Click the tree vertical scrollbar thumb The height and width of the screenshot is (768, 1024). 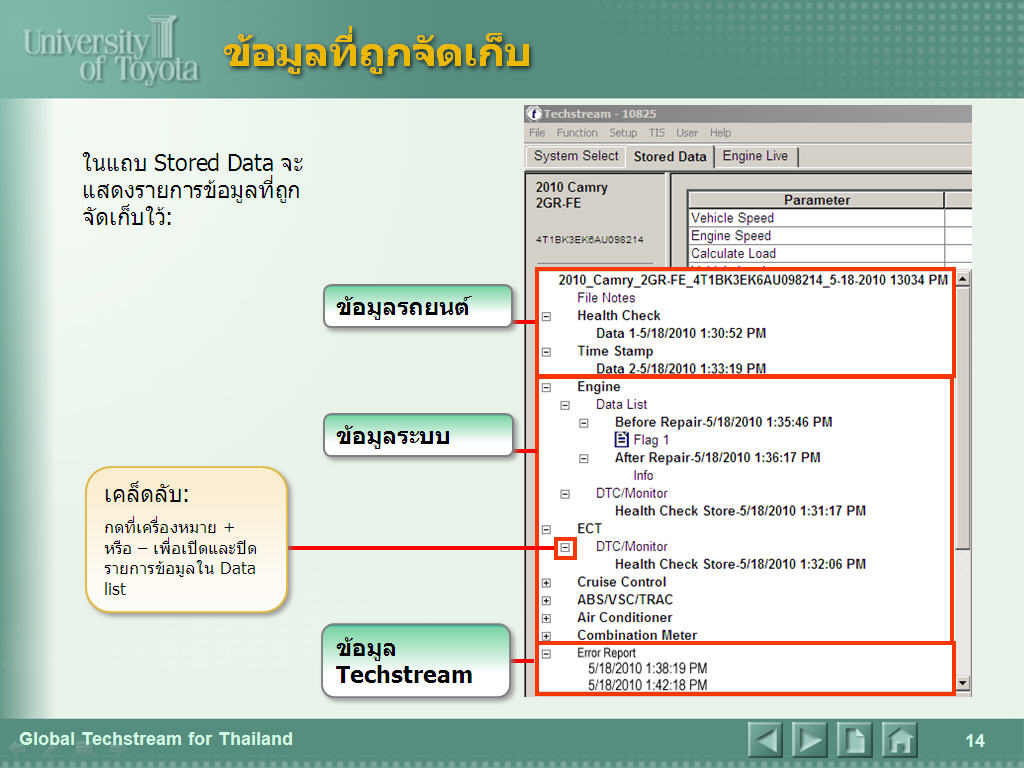(963, 418)
